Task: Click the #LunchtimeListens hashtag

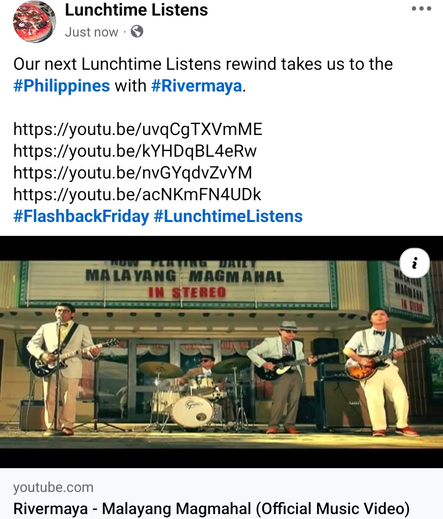Action: coord(228,216)
